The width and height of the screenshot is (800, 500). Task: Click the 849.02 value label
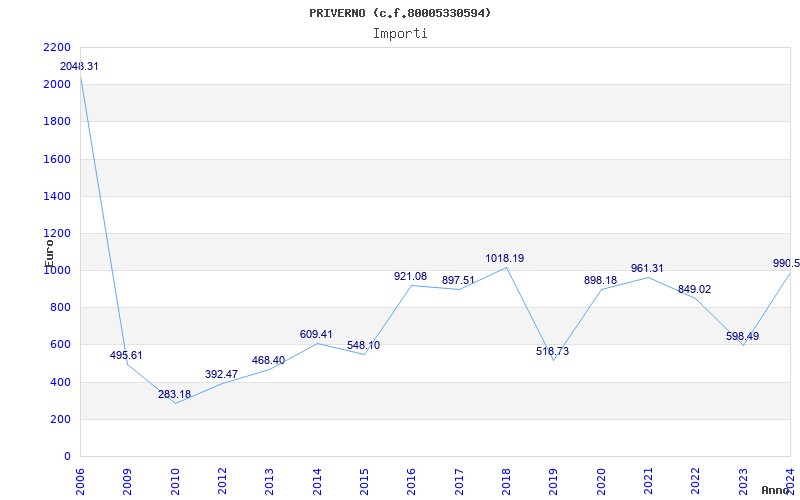694,289
